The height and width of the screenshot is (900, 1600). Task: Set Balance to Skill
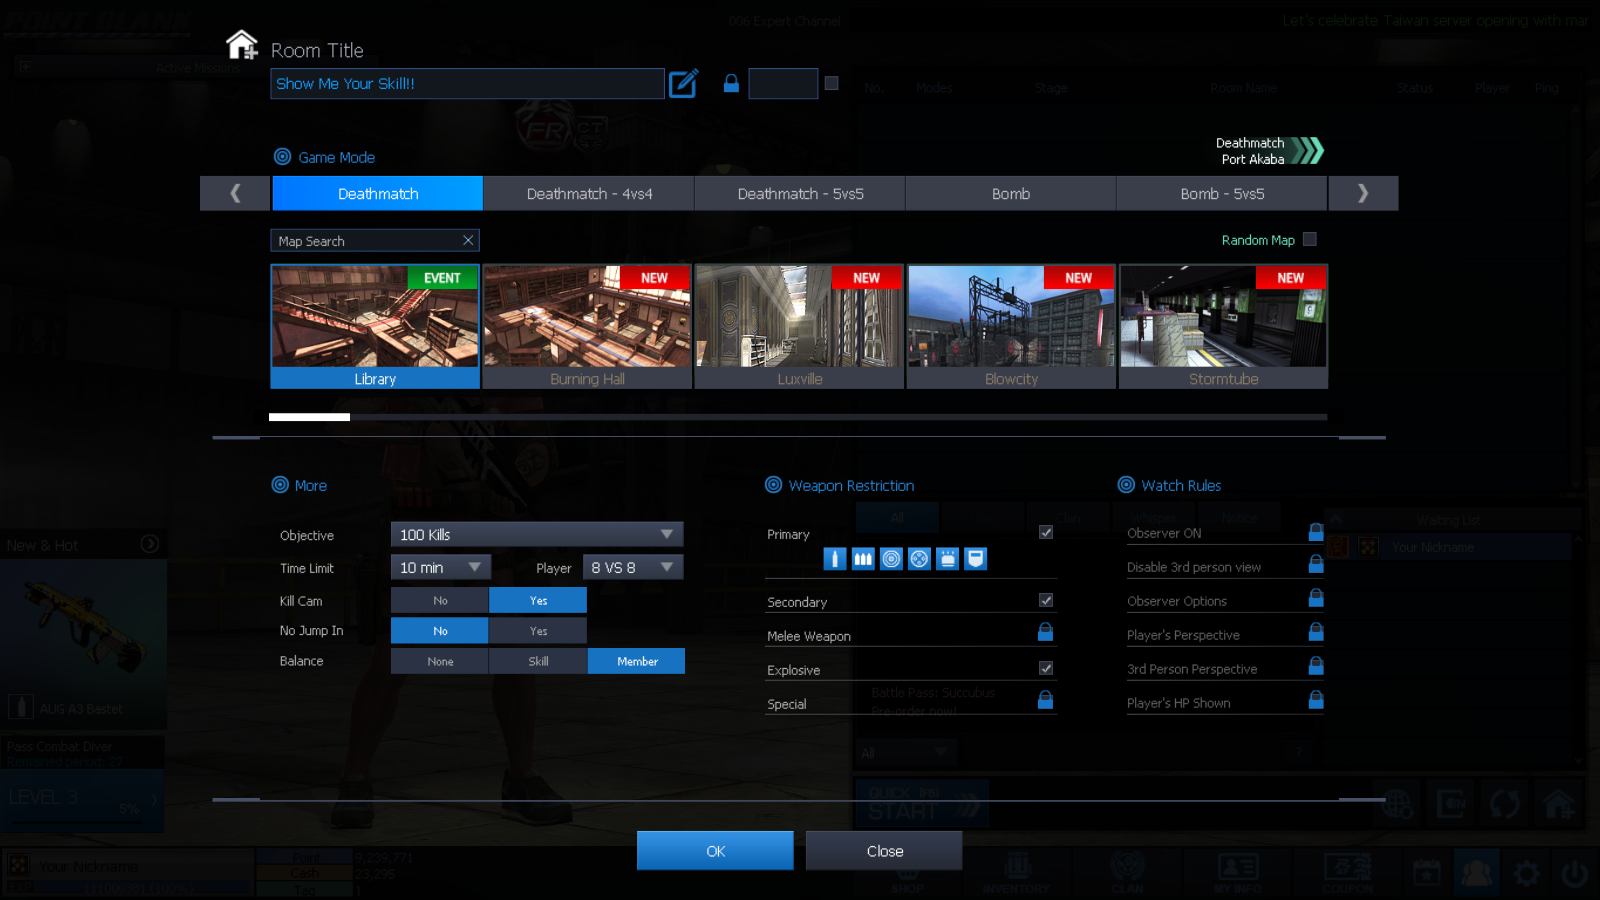click(538, 661)
